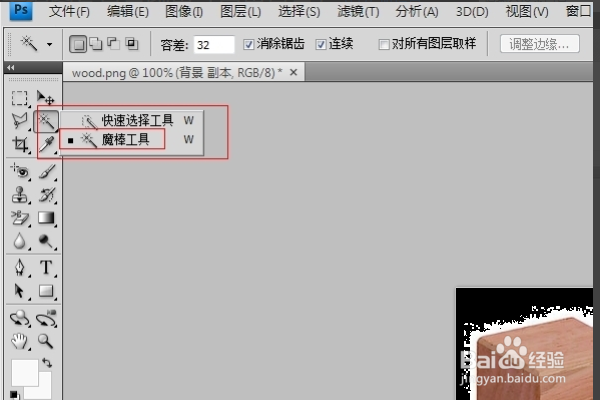Select the 3D Rotate tool
This screenshot has width=600, height=400.
pos(20,318)
